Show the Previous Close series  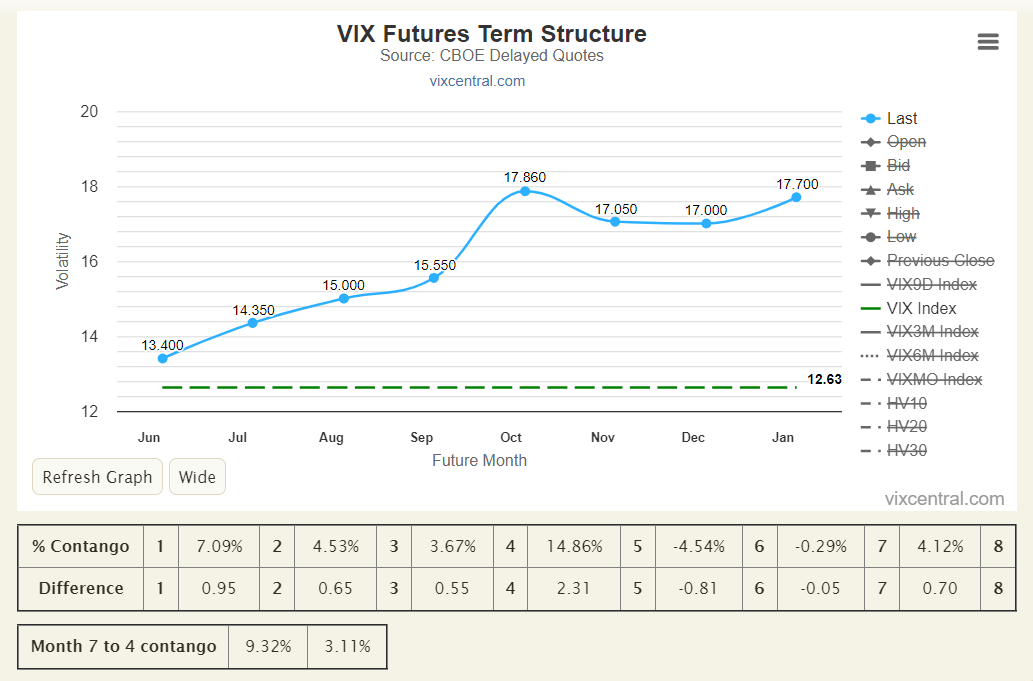[940, 261]
